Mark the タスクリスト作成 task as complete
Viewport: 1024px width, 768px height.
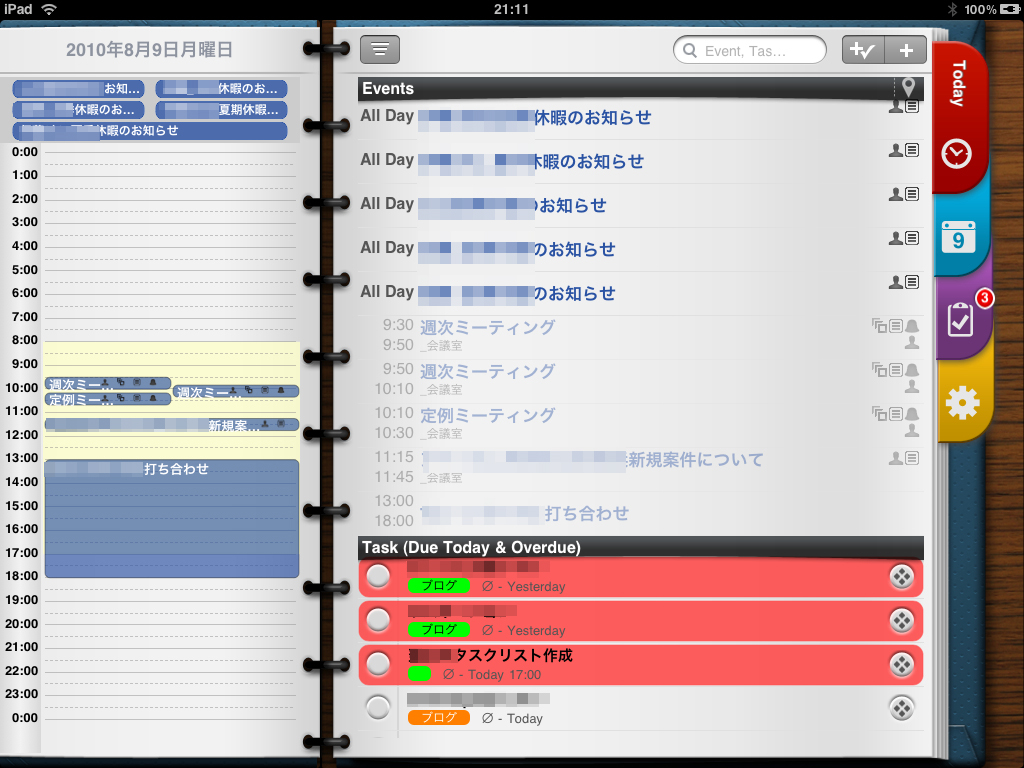click(378, 664)
